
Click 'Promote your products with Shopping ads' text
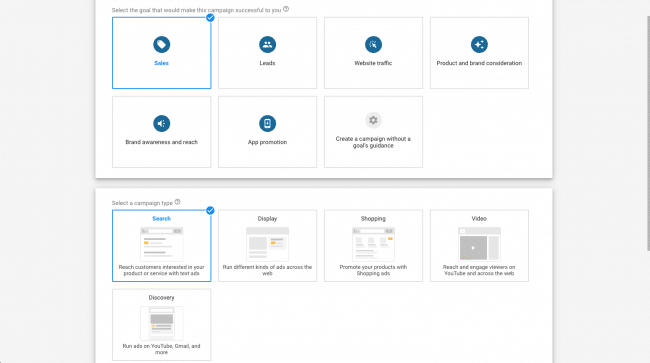click(x=373, y=270)
